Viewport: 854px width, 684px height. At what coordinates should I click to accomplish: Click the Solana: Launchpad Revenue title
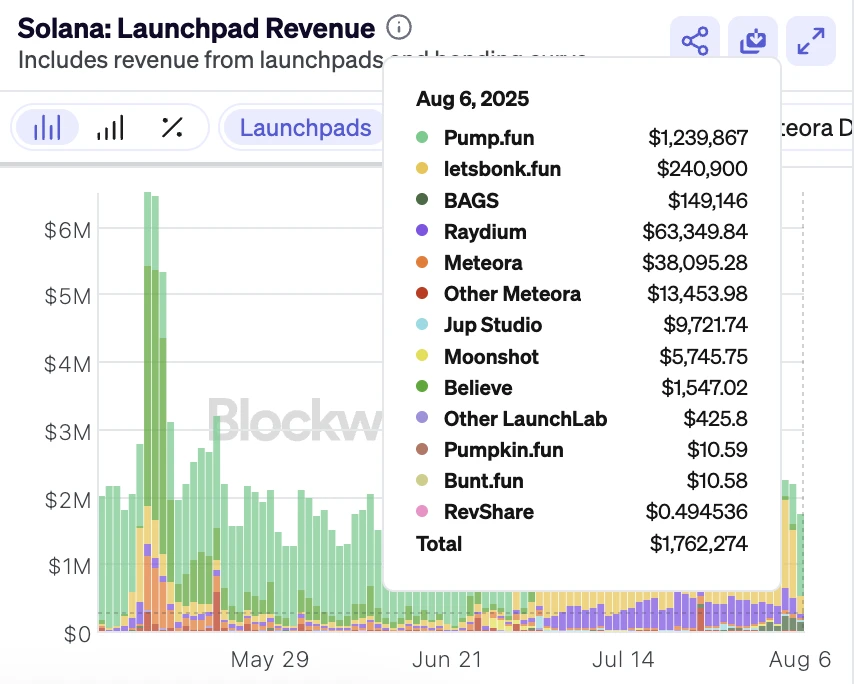[x=192, y=28]
